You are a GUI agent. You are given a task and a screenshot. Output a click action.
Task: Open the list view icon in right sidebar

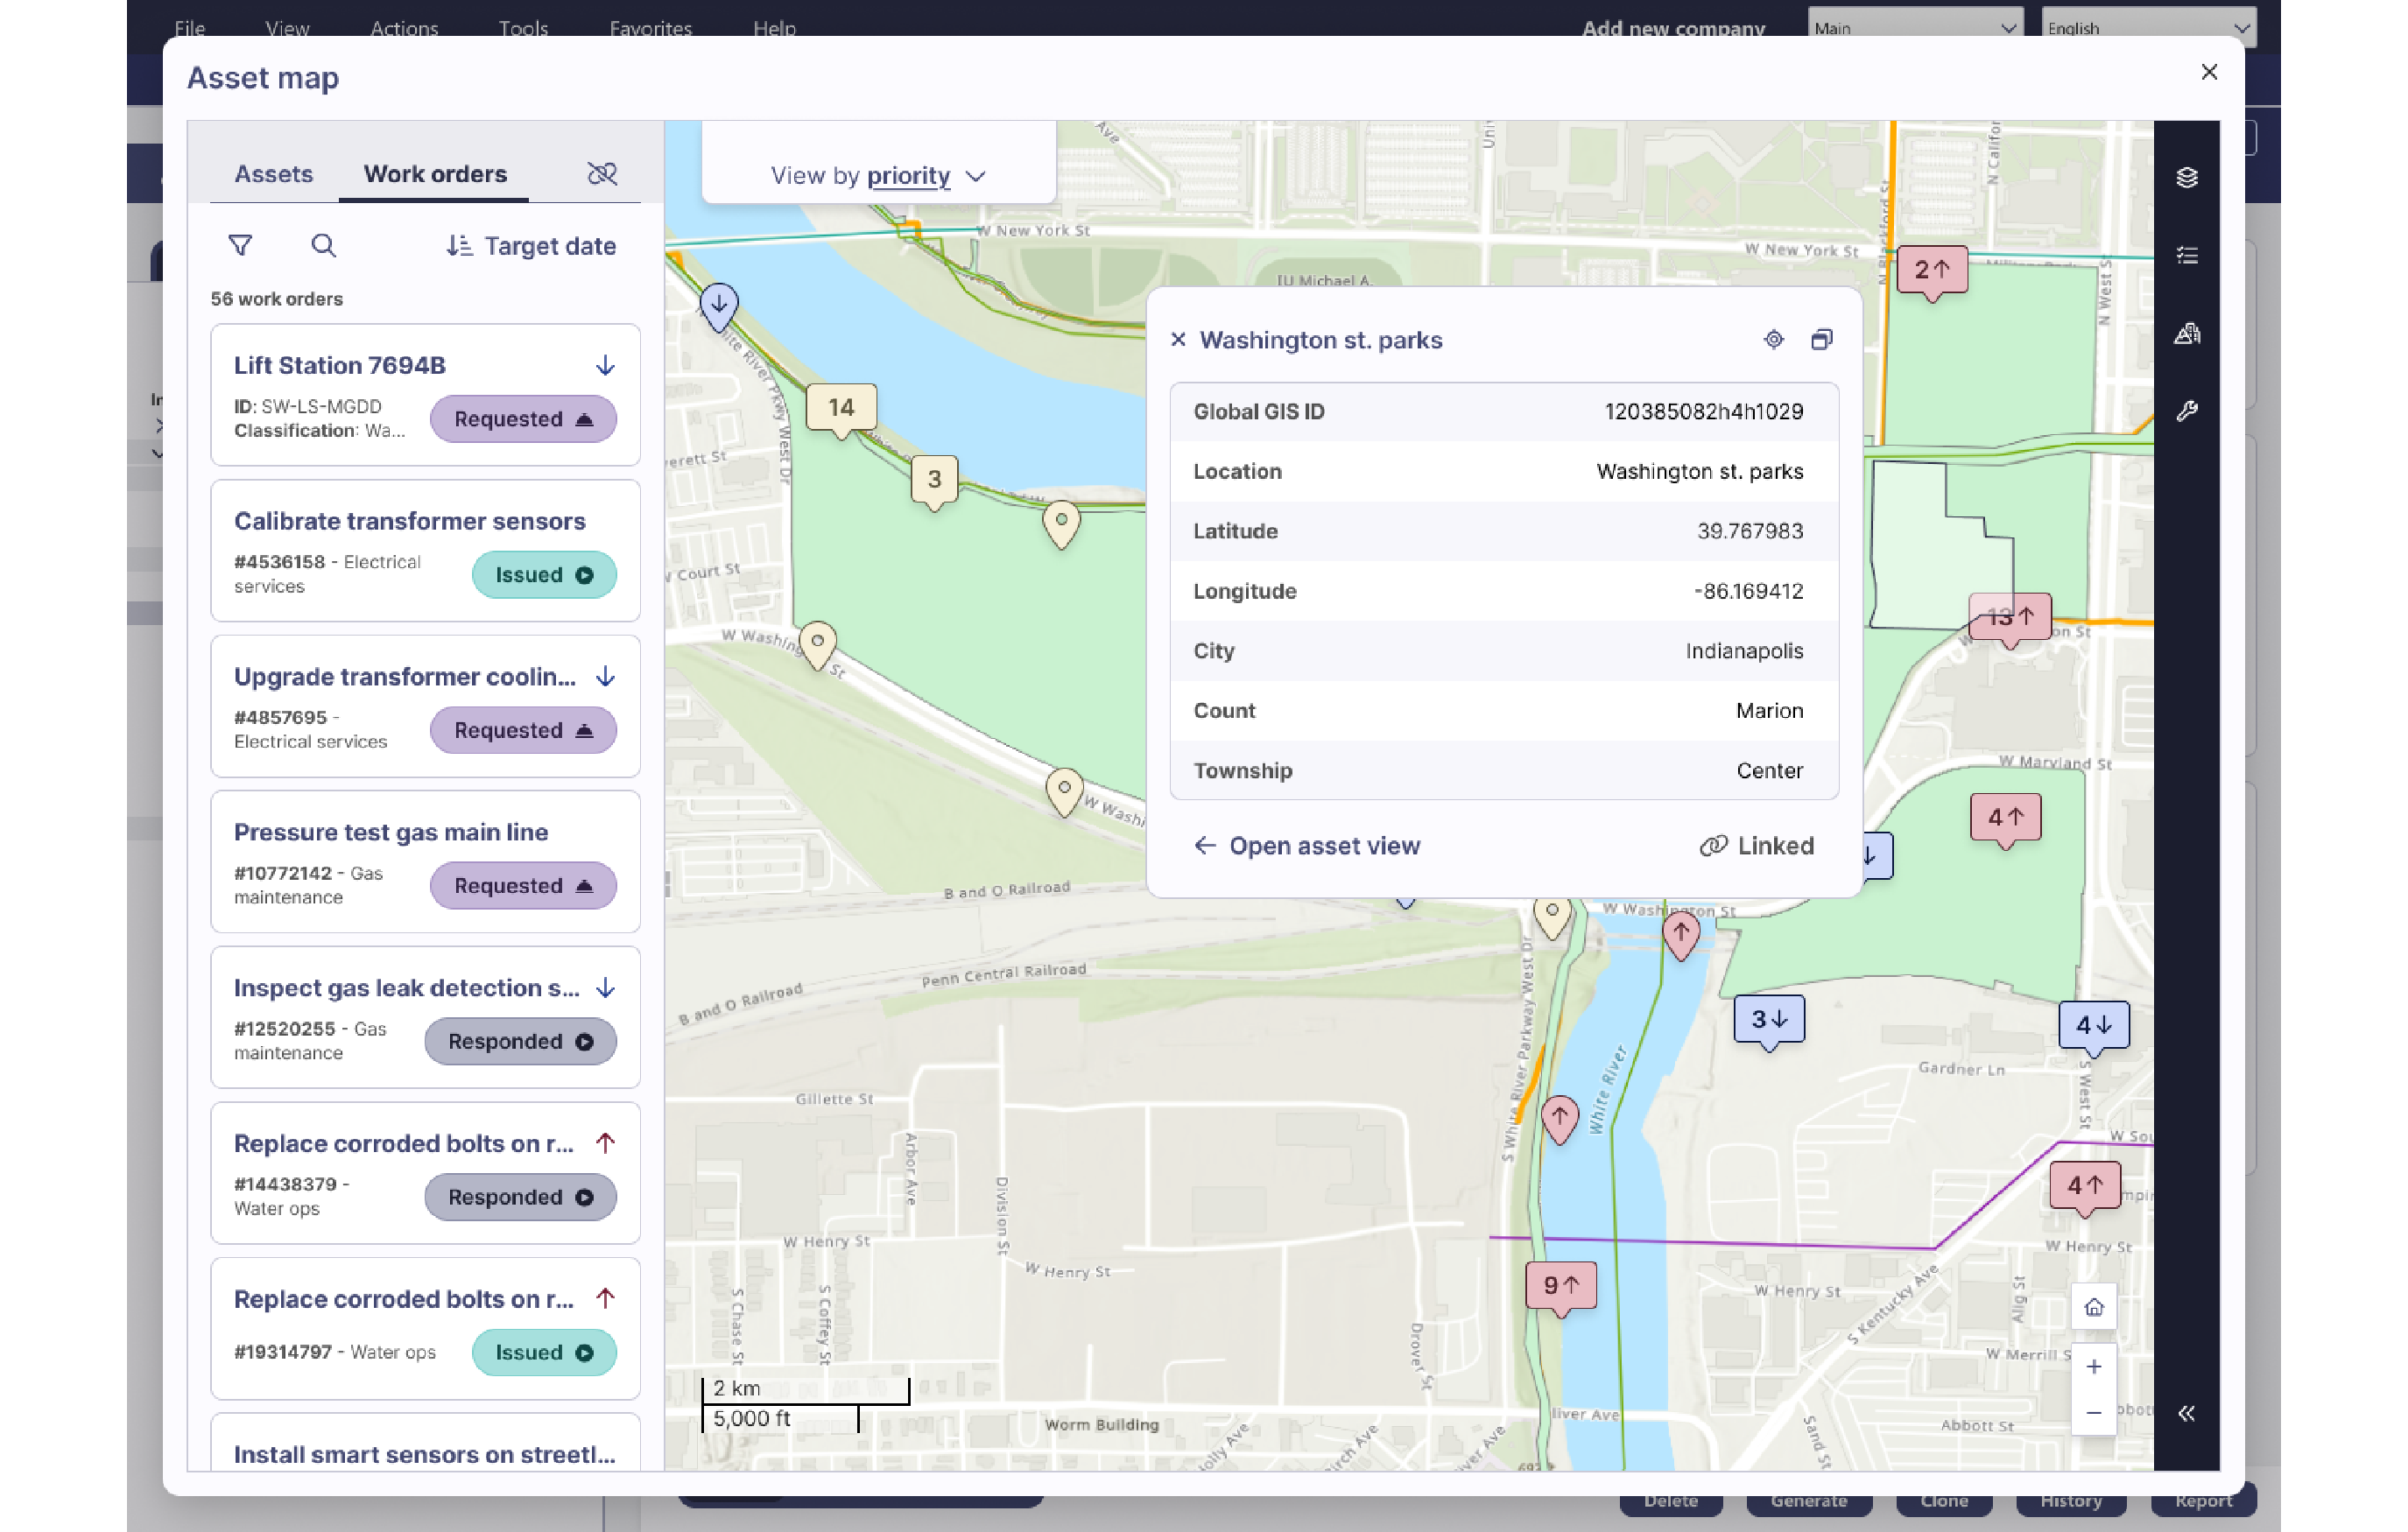(2186, 255)
